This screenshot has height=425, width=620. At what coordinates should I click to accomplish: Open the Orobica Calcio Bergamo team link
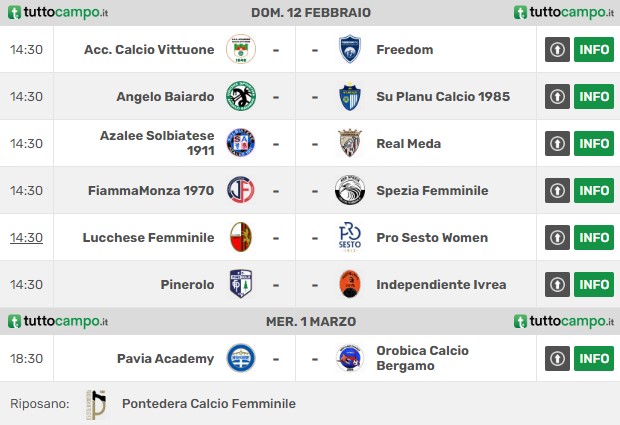point(422,358)
